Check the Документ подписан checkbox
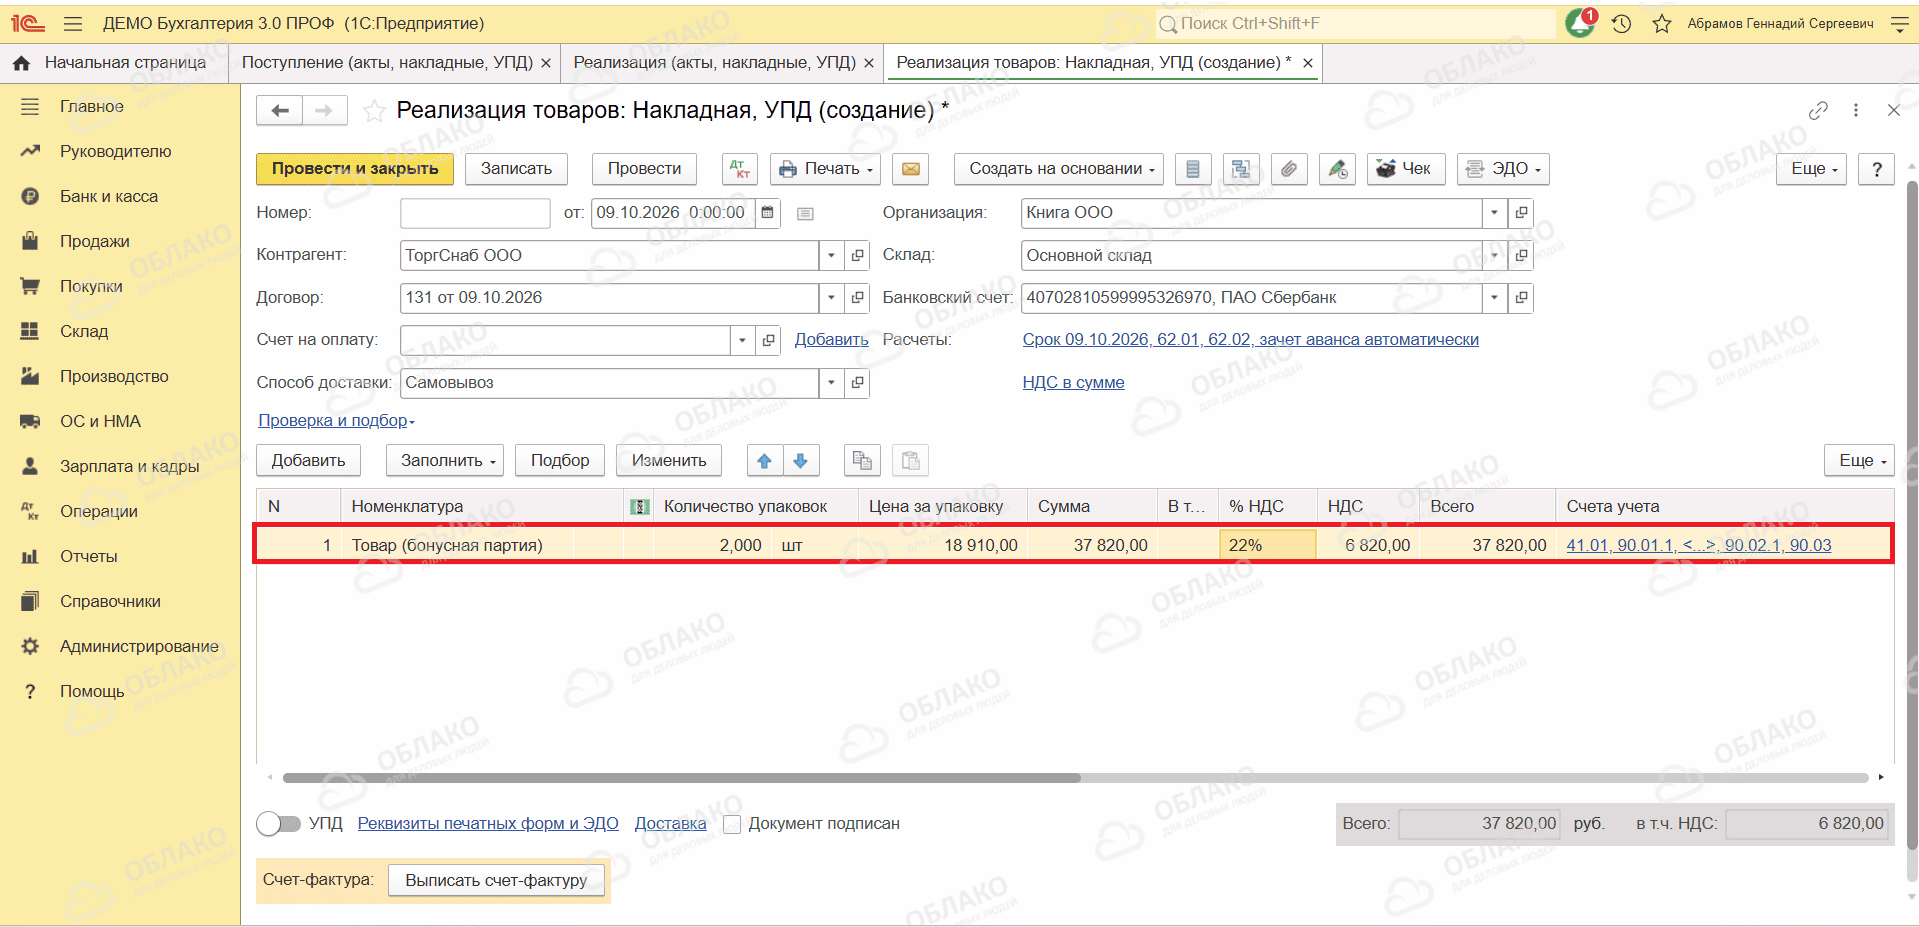 [x=732, y=824]
